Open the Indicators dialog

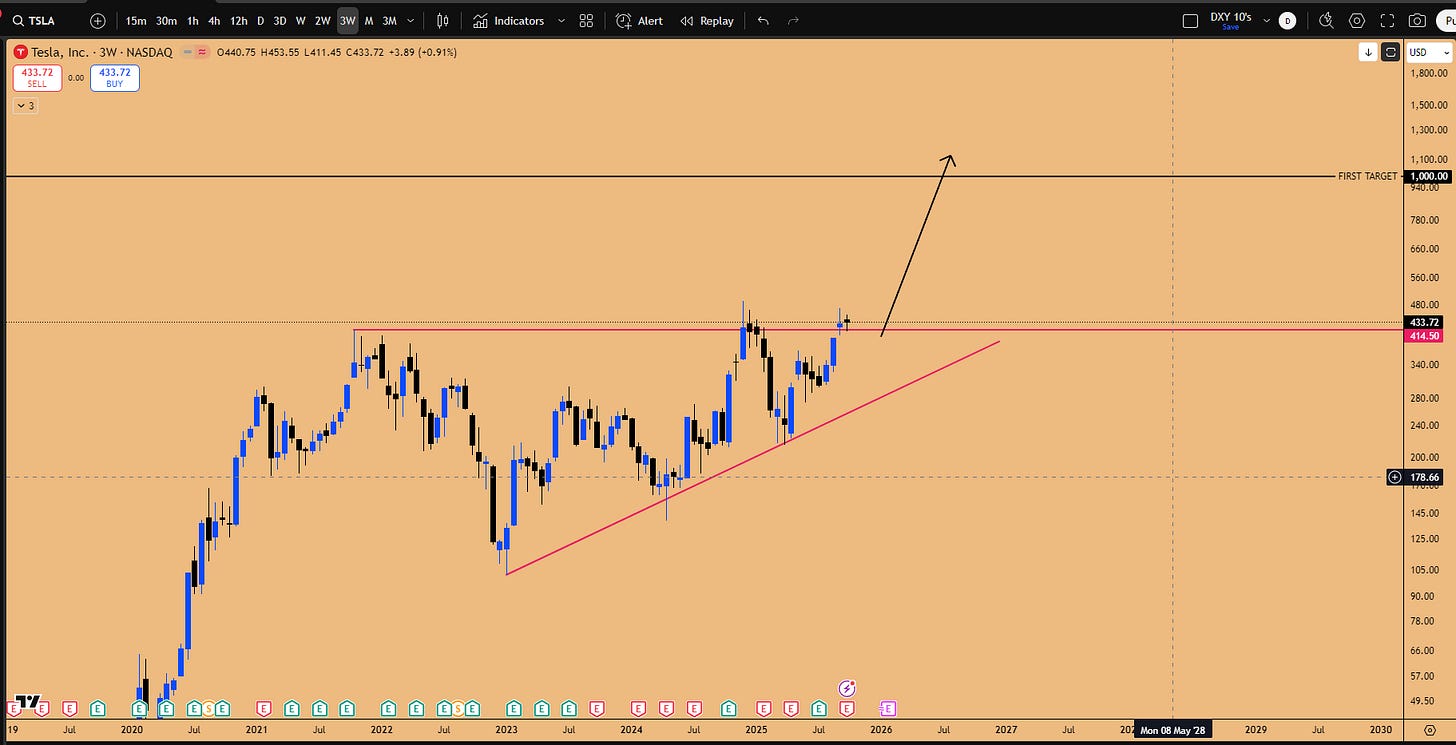pos(509,20)
